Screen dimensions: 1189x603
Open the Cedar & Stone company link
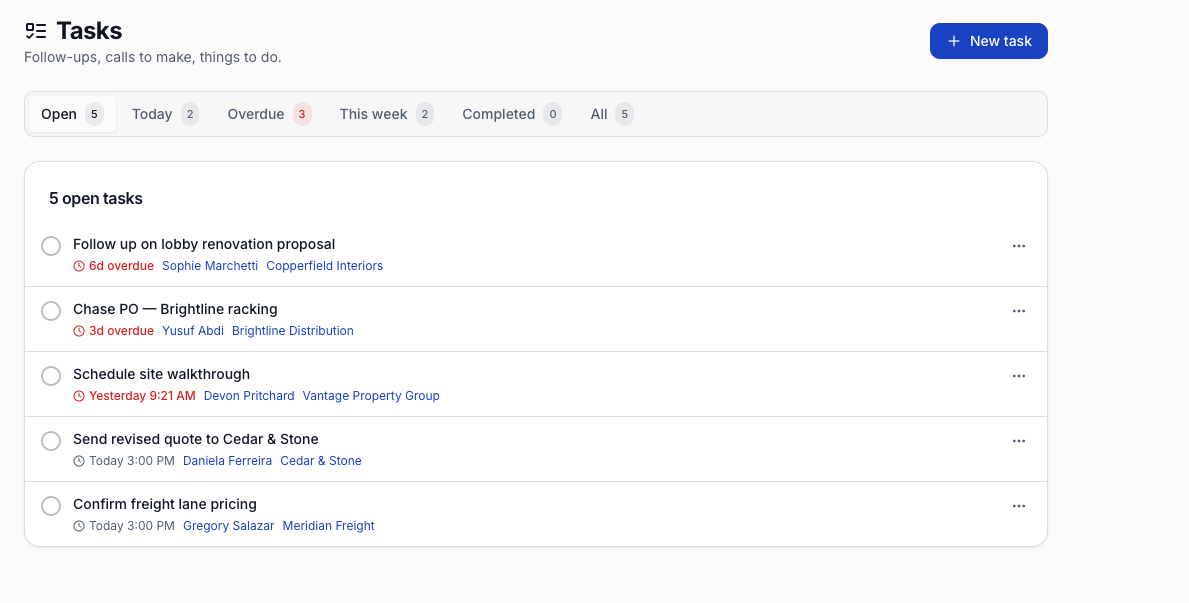321,461
